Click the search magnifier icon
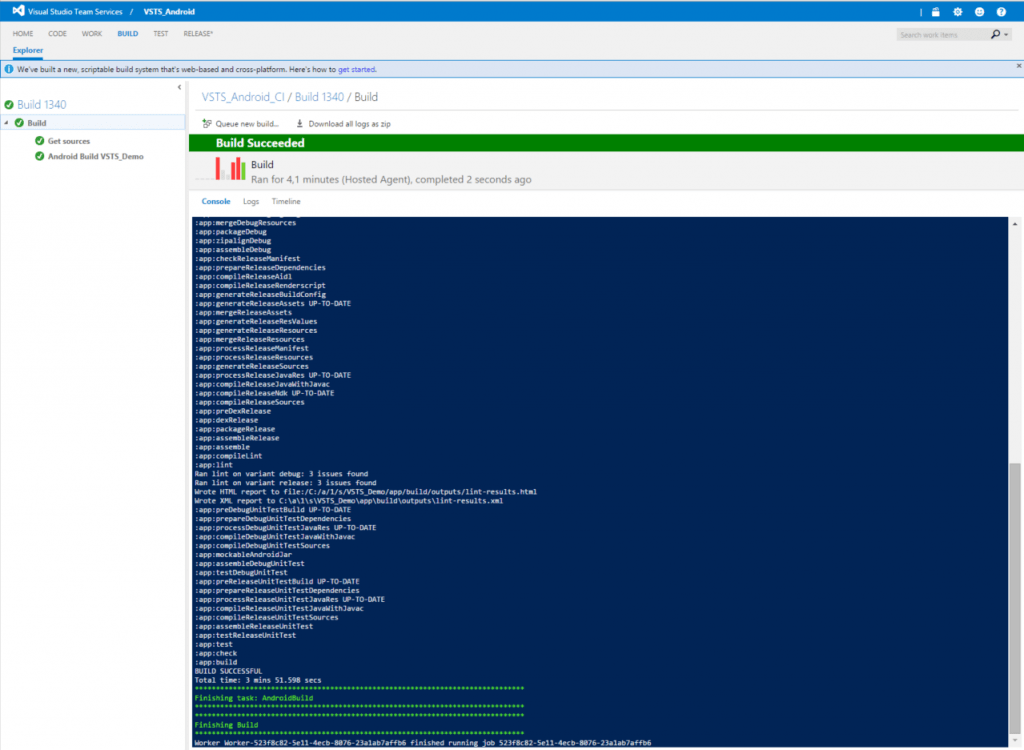This screenshot has width=1024, height=750. coord(994,35)
